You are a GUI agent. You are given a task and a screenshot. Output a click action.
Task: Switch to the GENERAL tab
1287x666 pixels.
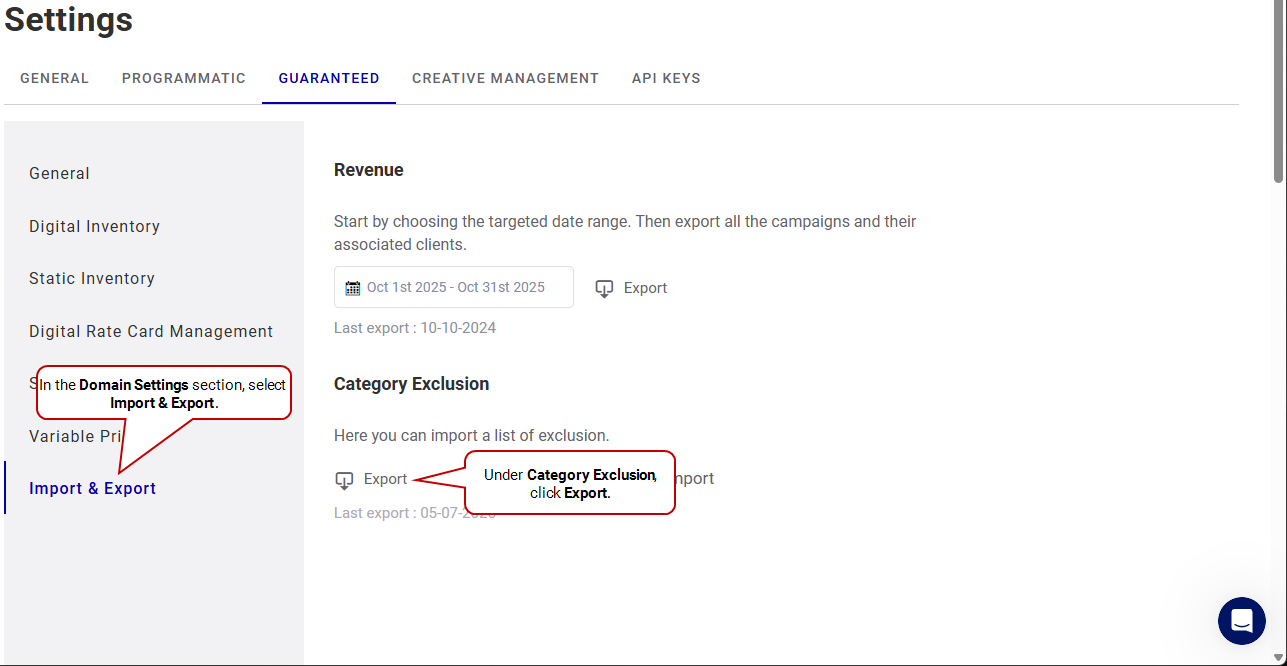click(54, 78)
